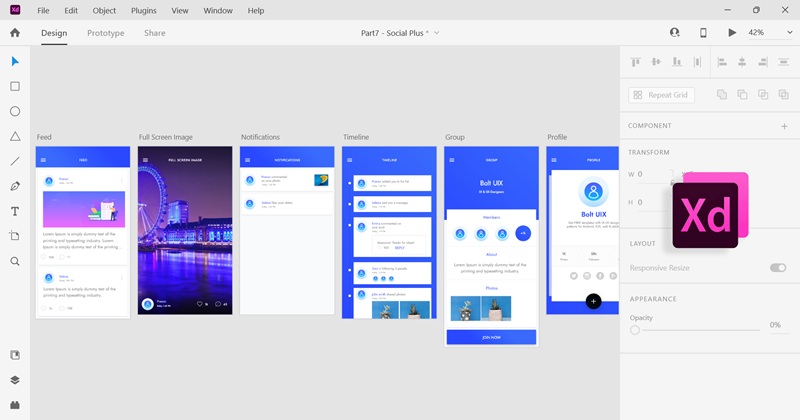
Task: Open the File menu
Action: 43,10
